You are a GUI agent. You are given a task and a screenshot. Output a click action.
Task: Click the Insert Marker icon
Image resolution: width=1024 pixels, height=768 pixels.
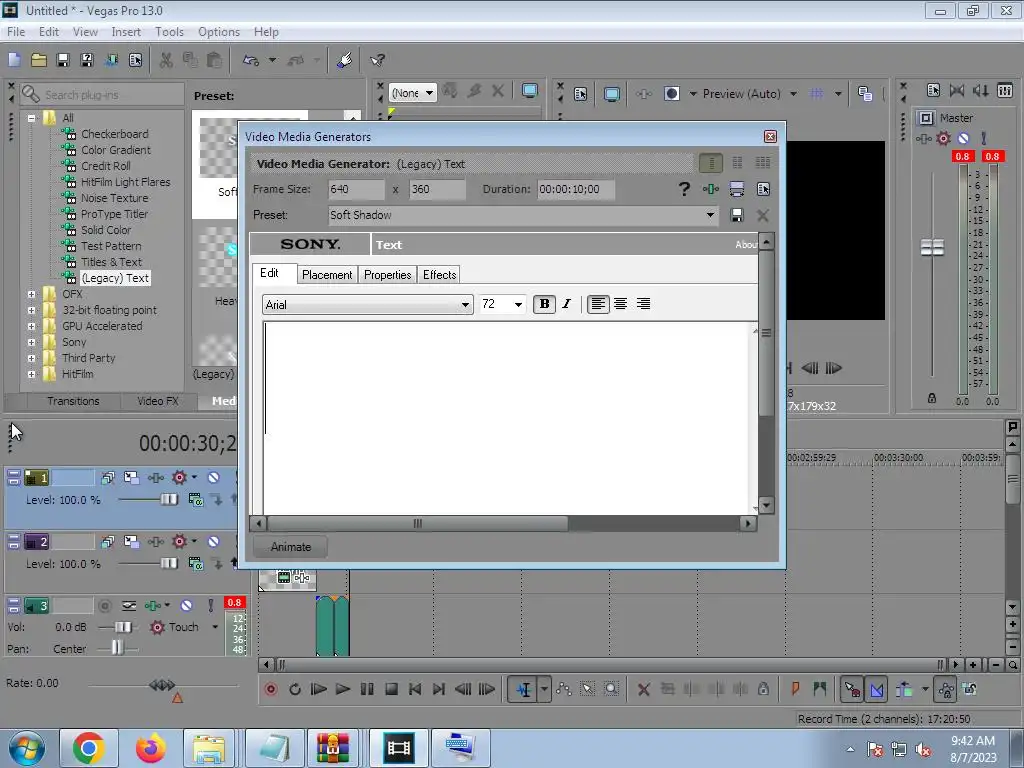795,689
